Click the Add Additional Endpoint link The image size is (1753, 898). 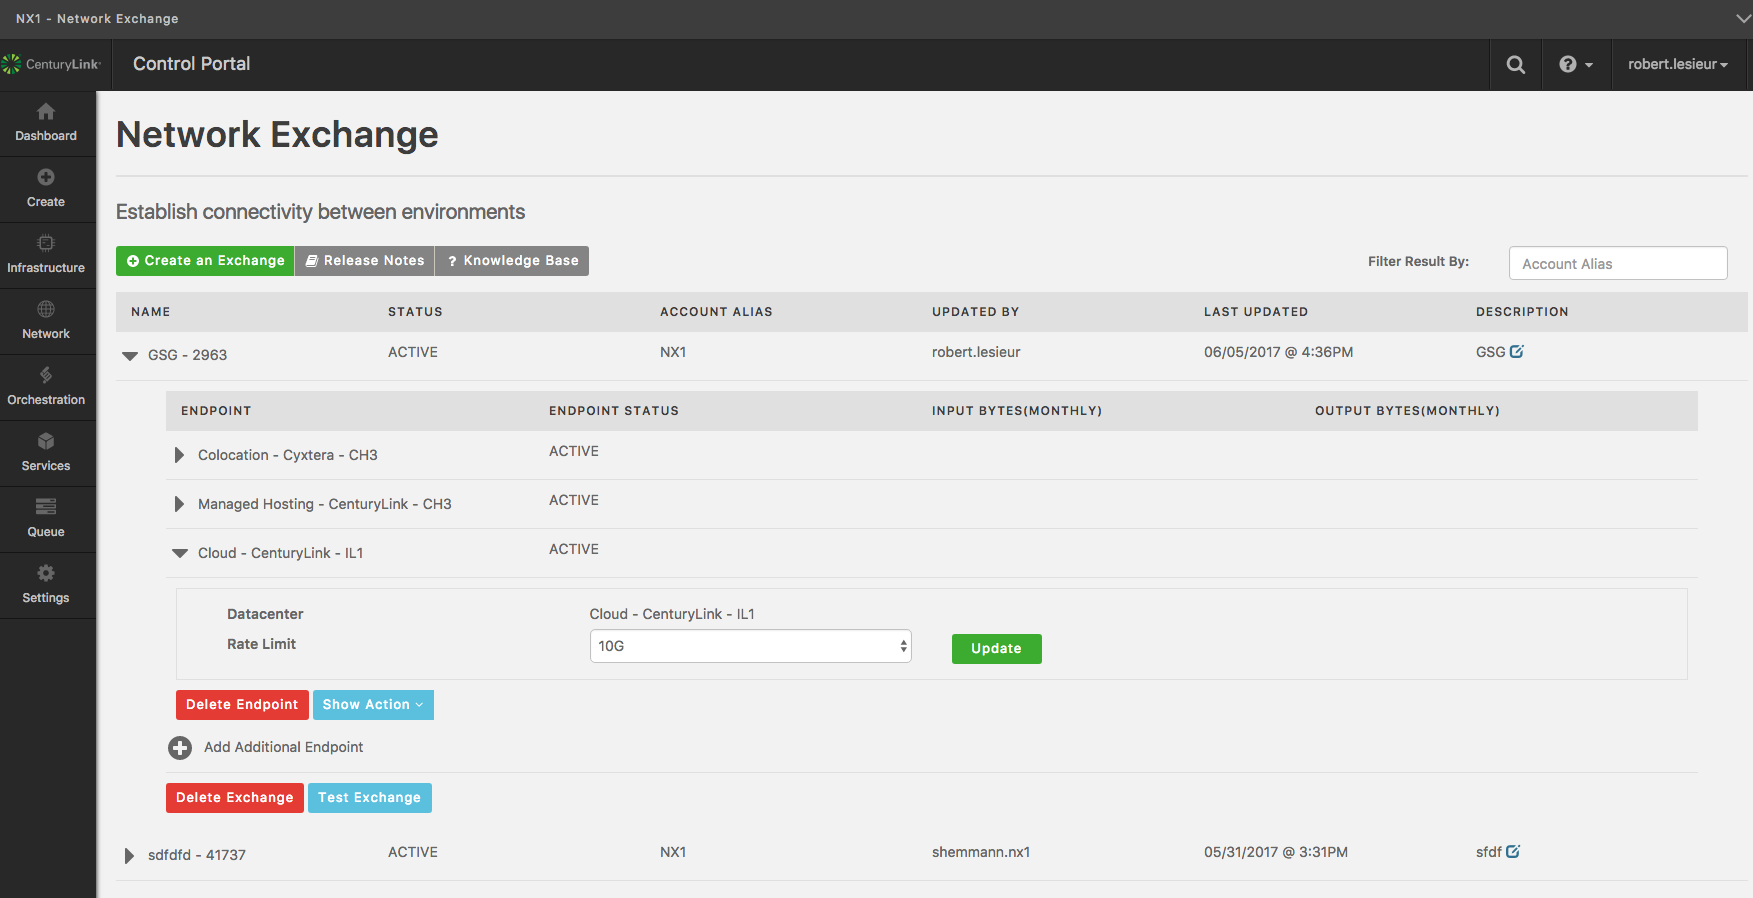coord(284,747)
